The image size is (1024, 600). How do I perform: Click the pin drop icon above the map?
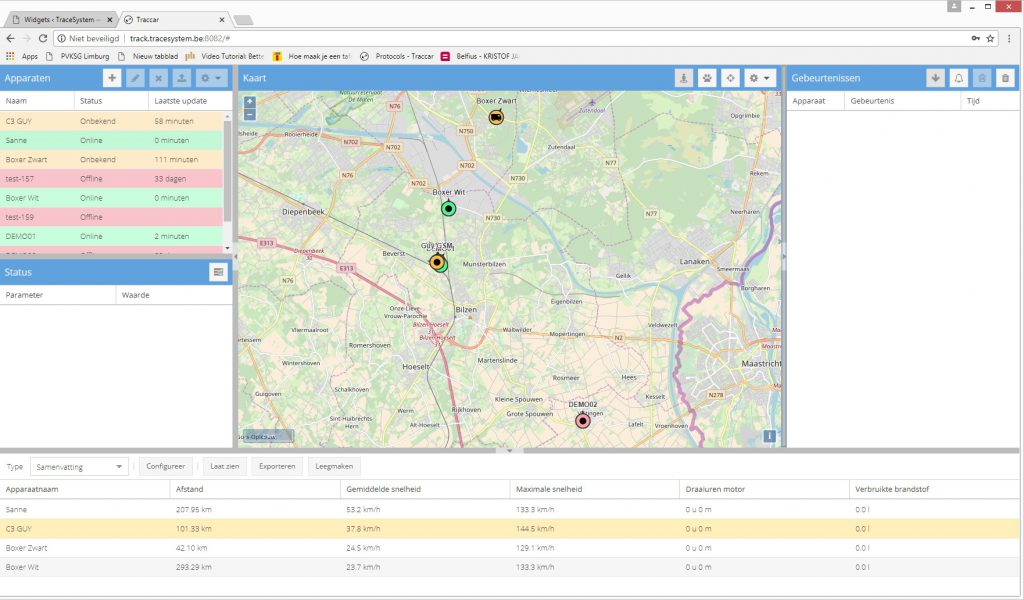683,78
